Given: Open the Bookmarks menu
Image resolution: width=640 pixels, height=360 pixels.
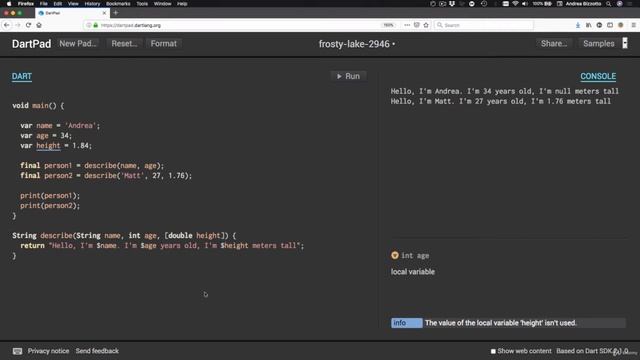Looking at the screenshot, I should coord(118,4).
